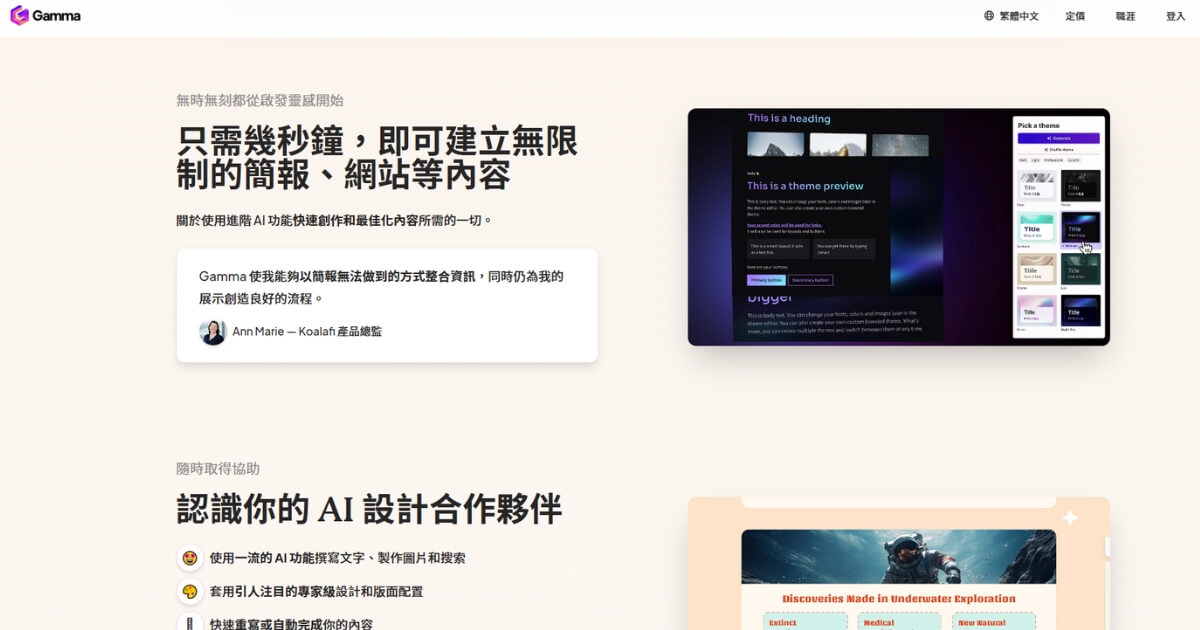Click Ann Marie's avatar photo
The height and width of the screenshot is (630, 1200).
point(212,332)
